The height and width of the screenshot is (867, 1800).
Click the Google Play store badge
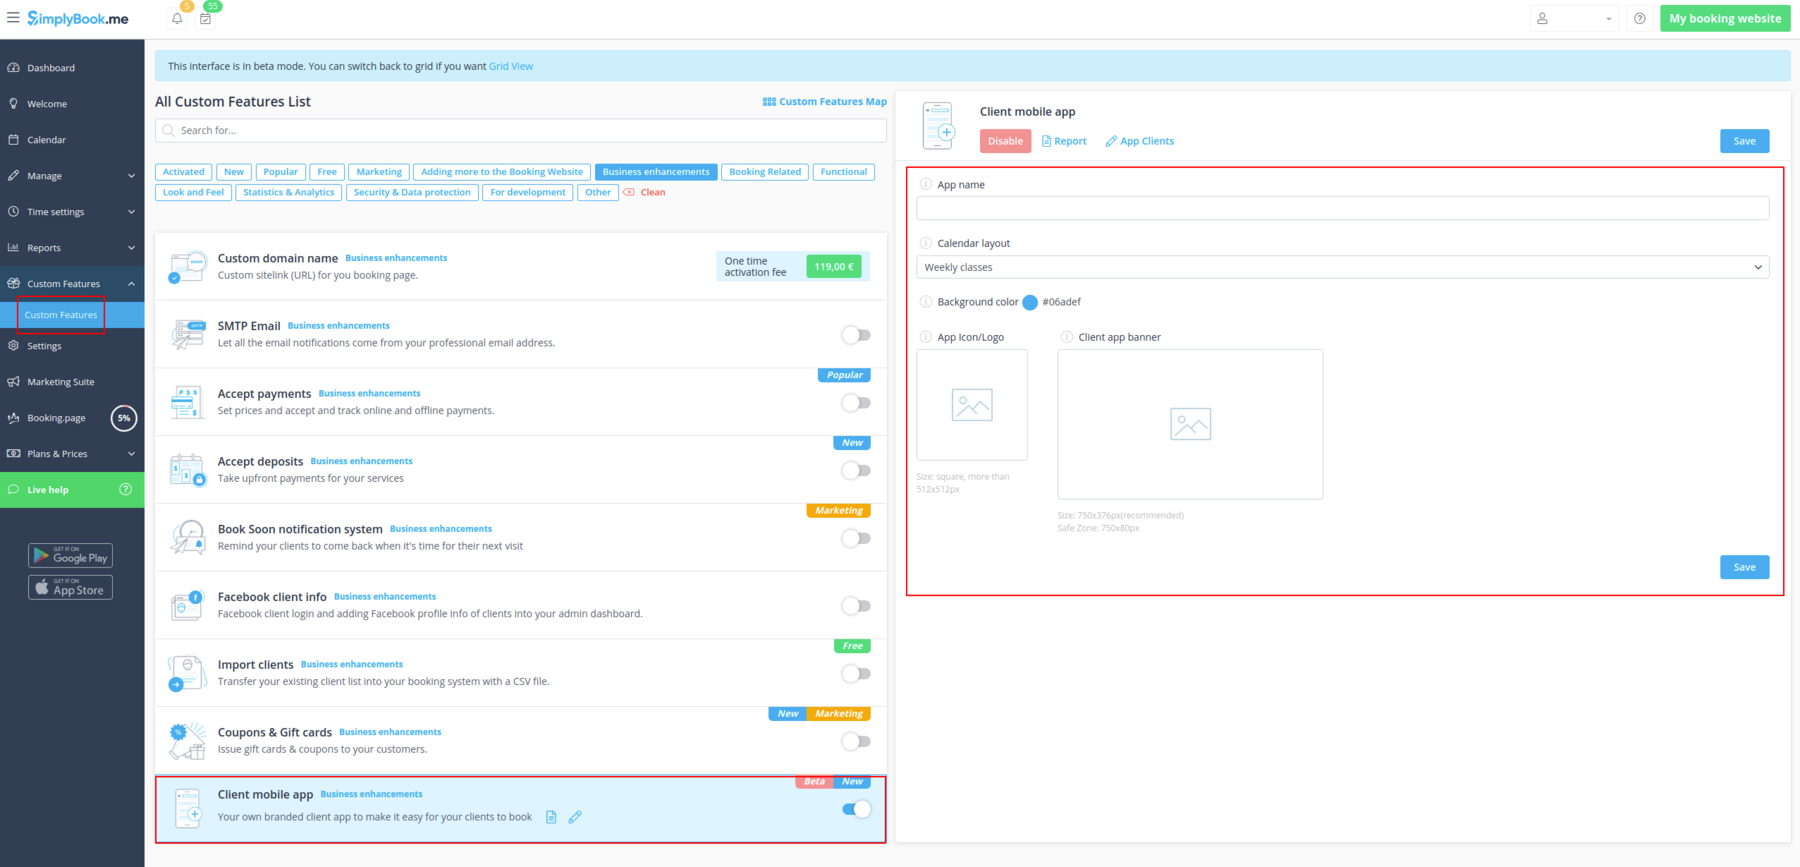click(70, 556)
